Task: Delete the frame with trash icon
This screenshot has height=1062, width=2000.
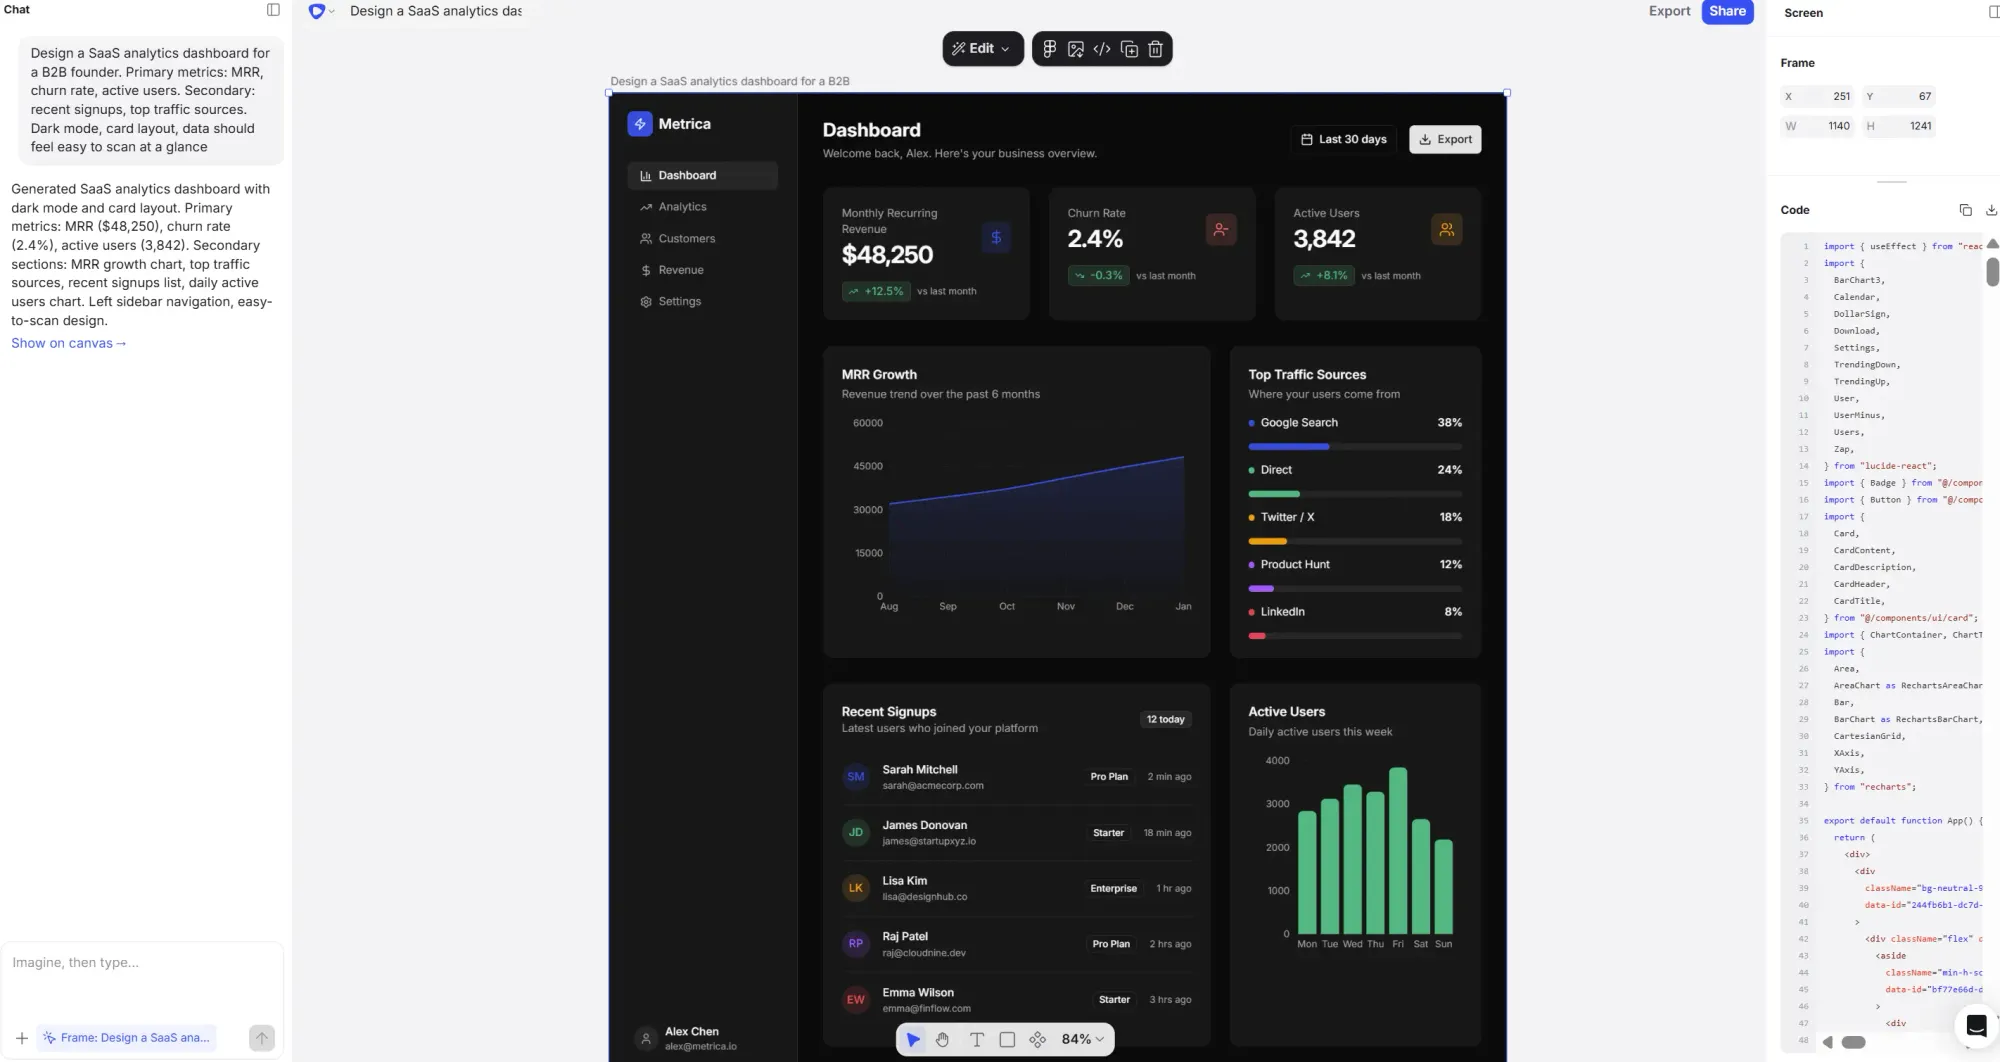Action: coord(1155,48)
